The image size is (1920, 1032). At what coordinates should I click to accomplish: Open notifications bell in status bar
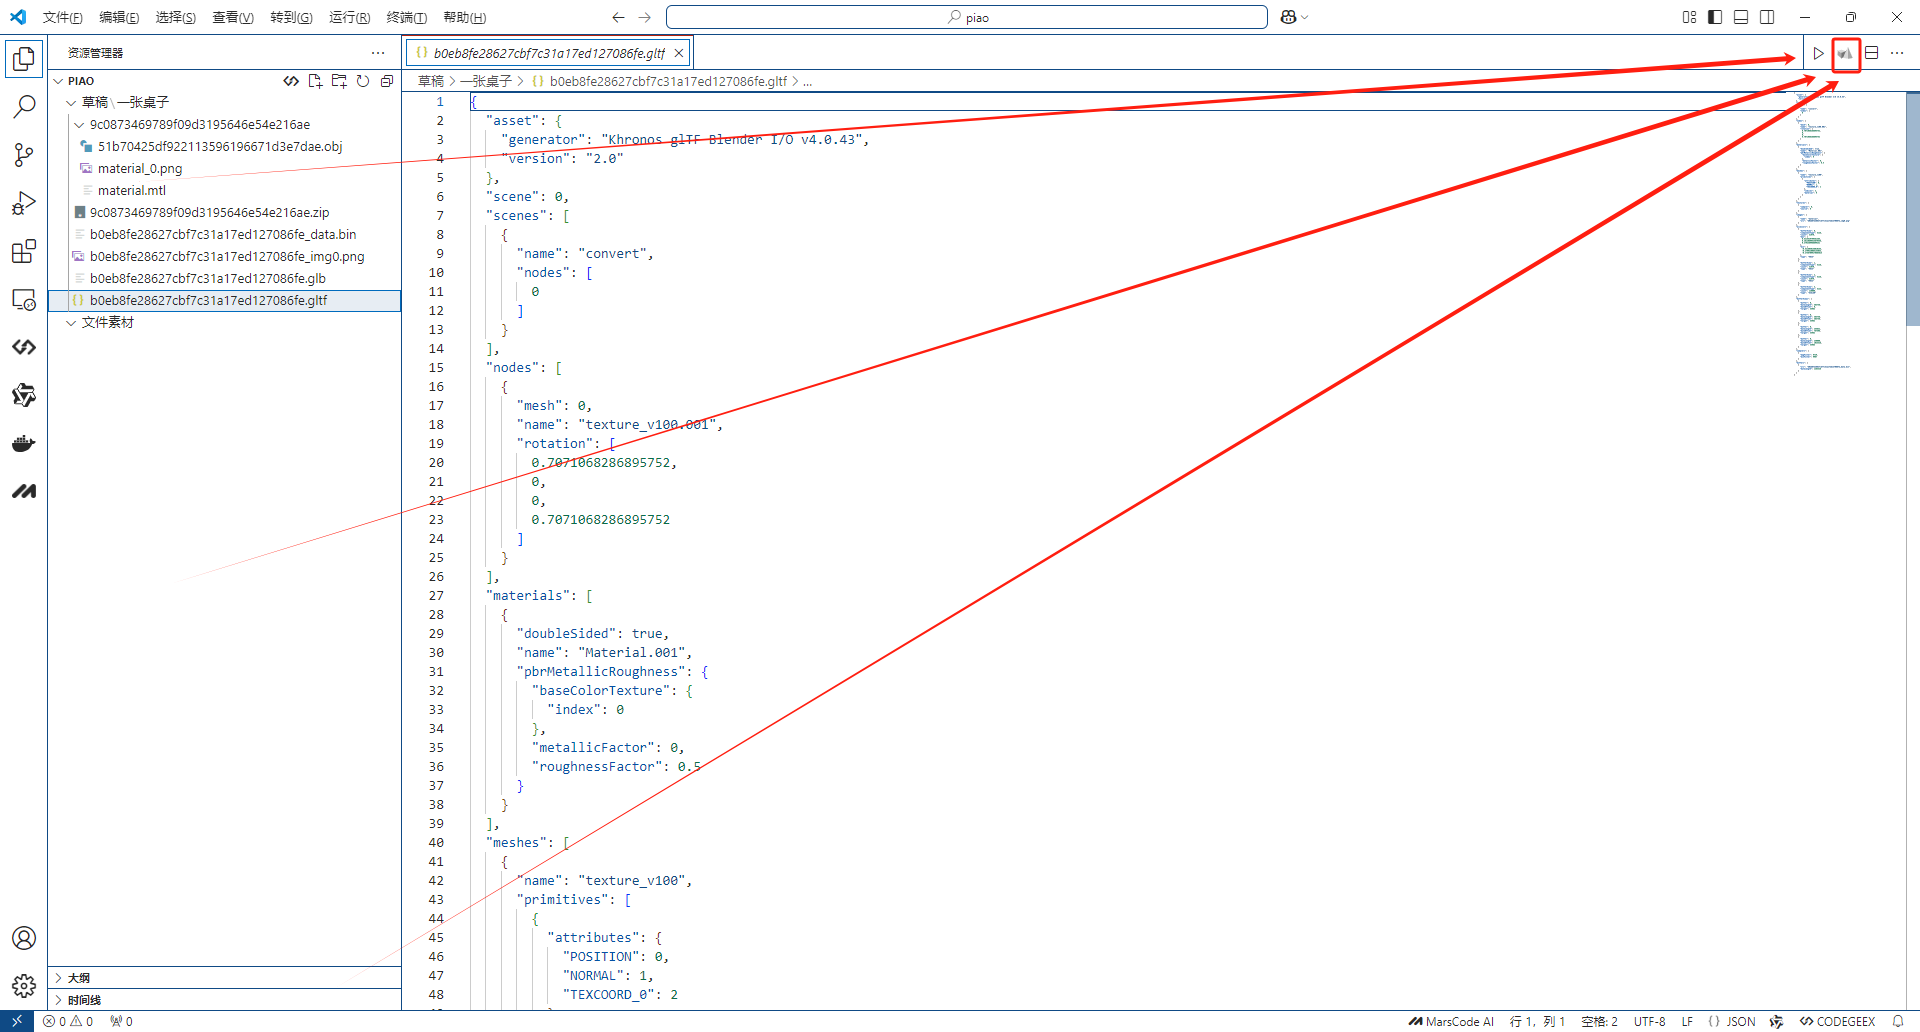click(1898, 1021)
